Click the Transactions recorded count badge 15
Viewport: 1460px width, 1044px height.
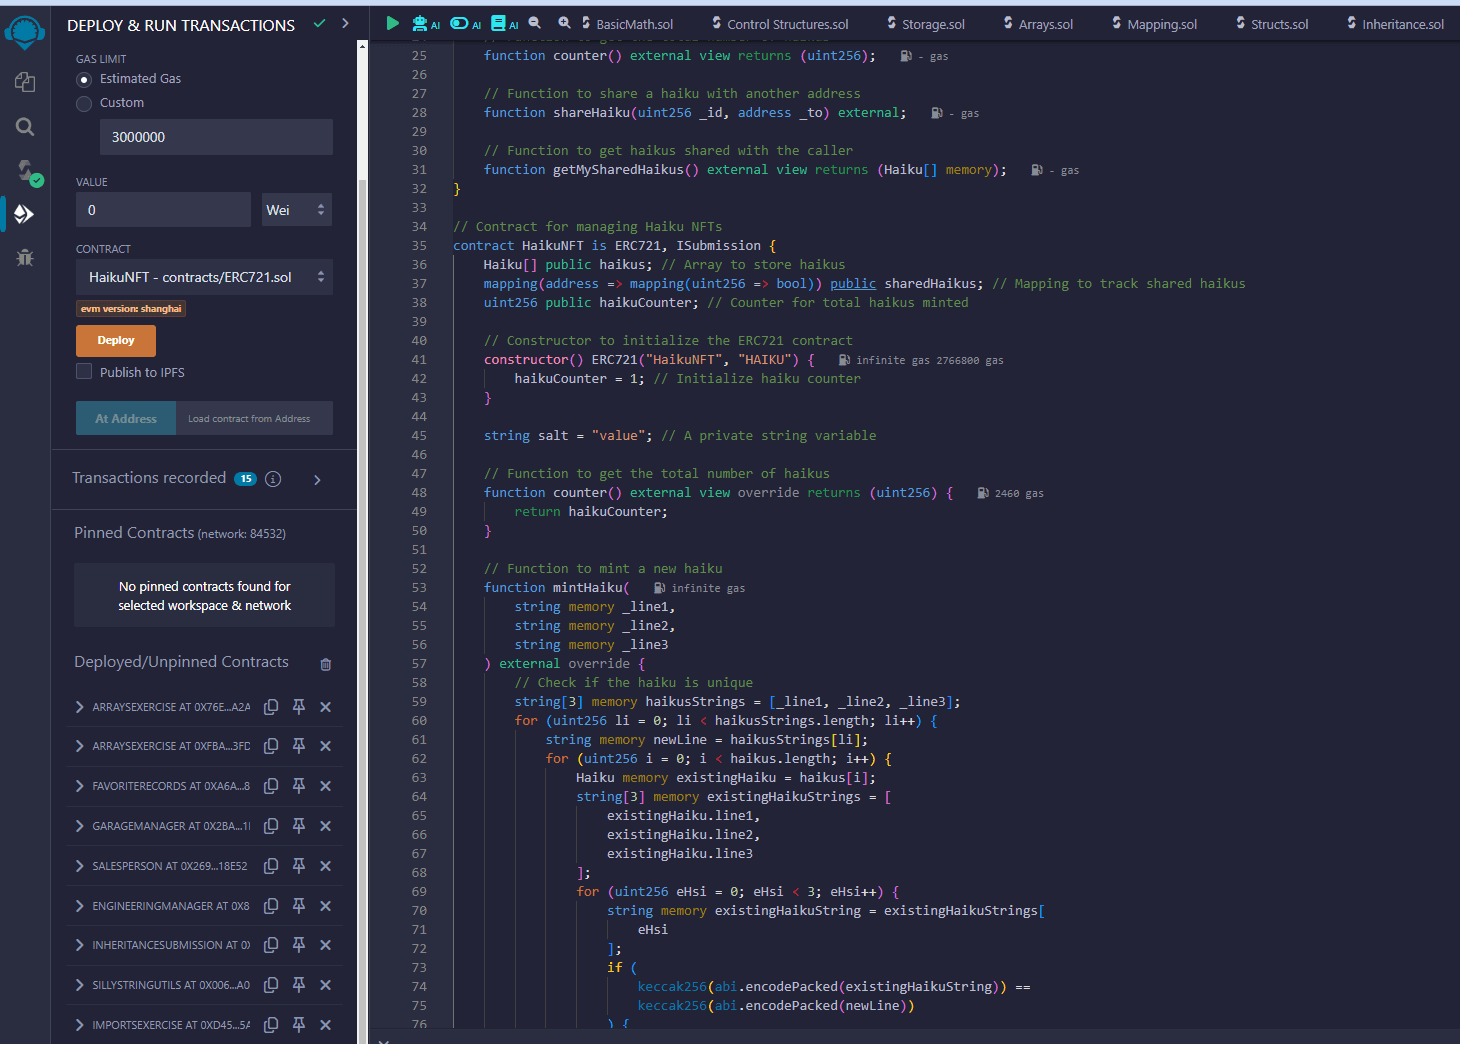tap(245, 479)
